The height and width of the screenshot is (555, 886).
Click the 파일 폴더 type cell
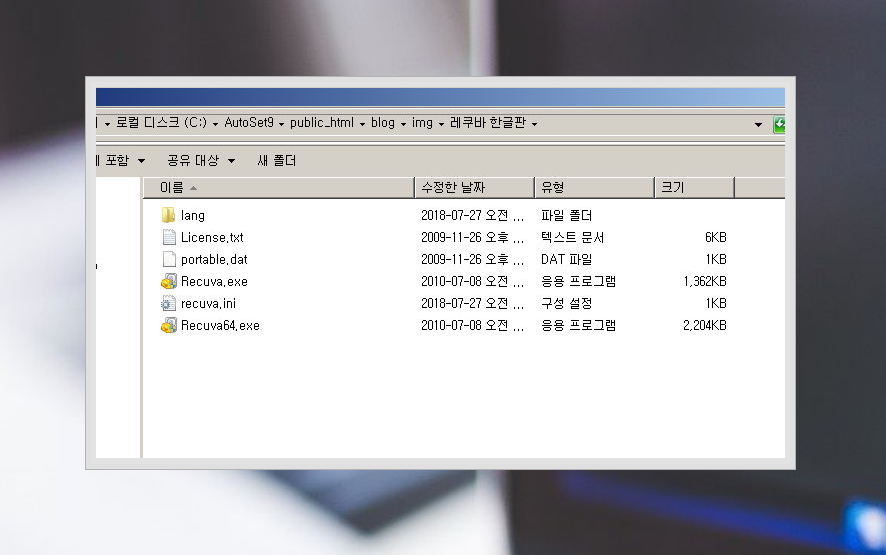tap(566, 215)
